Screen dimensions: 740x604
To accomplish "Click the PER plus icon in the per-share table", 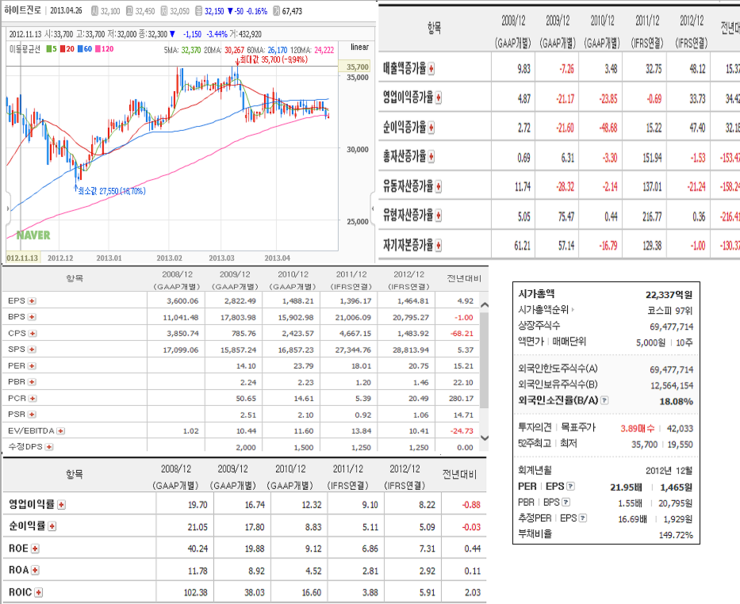I will pyautogui.click(x=32, y=366).
